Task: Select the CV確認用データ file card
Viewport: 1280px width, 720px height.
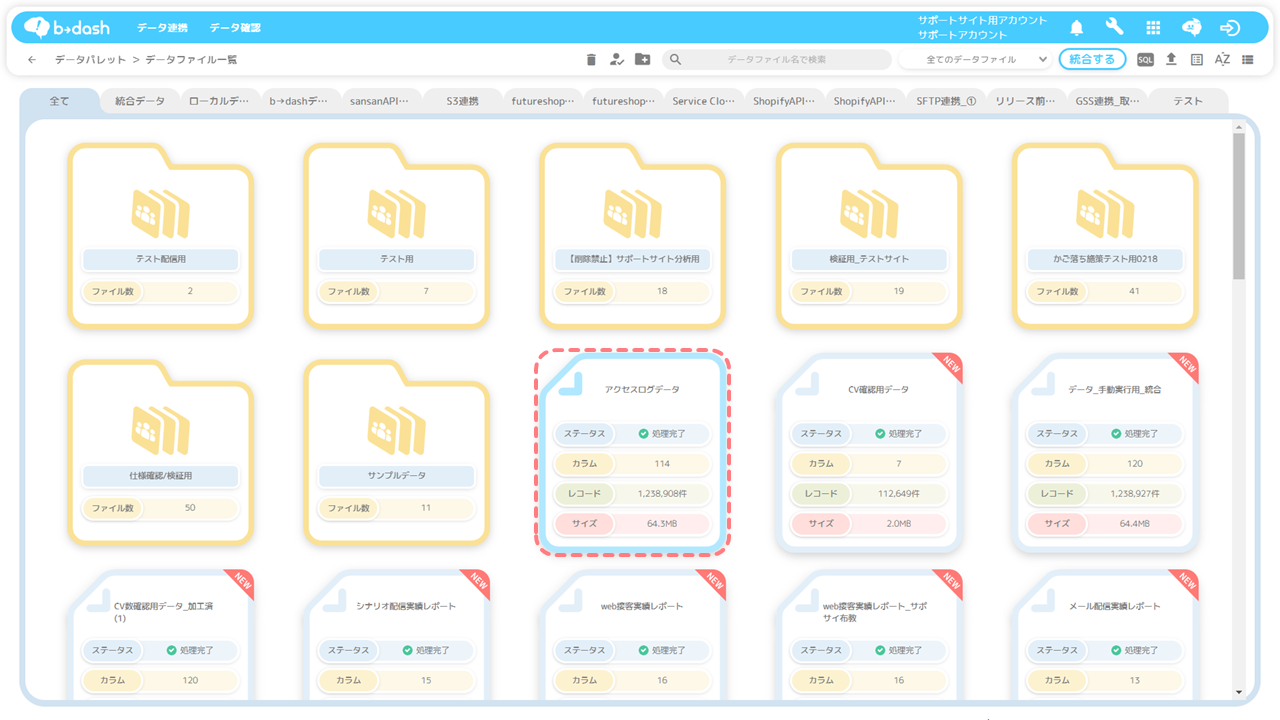Action: pos(869,452)
